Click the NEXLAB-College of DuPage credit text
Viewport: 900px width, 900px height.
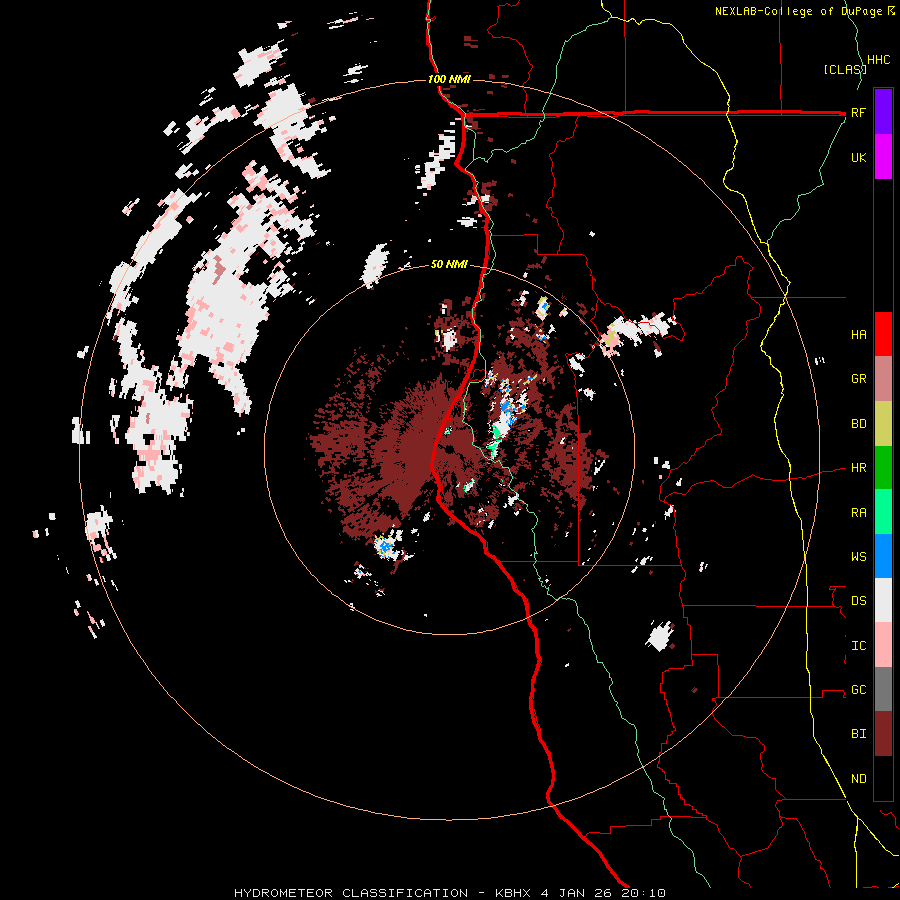coord(800,11)
